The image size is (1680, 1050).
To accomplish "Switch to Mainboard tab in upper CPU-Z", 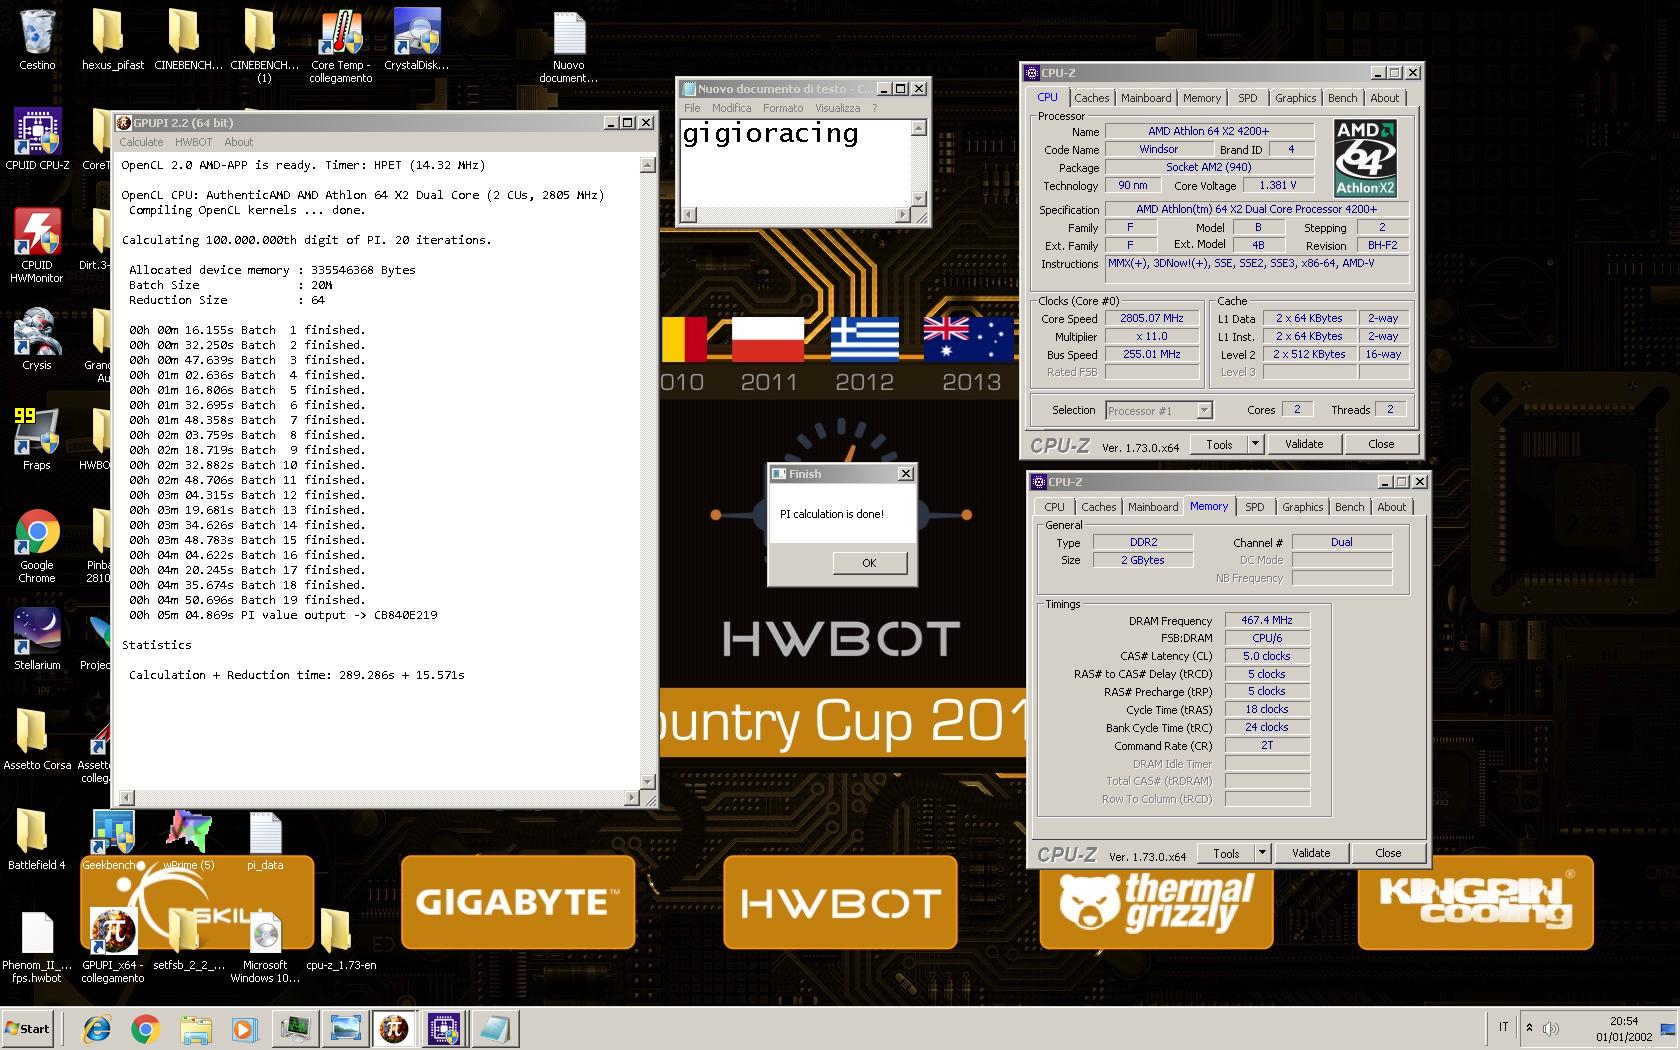I will [x=1146, y=98].
